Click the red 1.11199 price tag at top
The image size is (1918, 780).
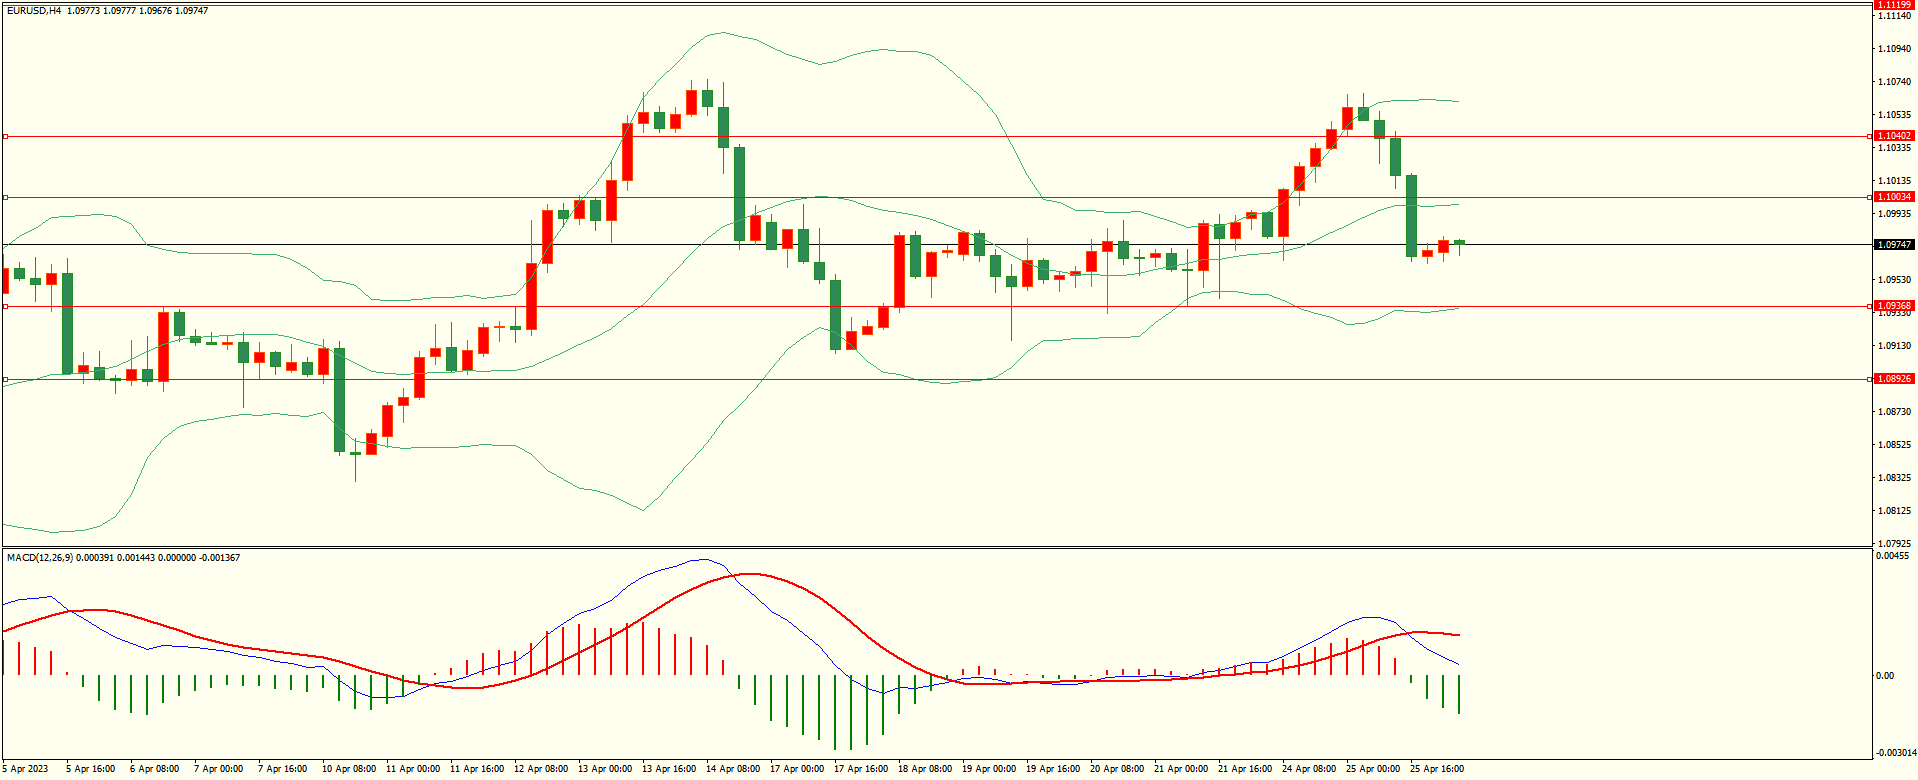(1894, 5)
